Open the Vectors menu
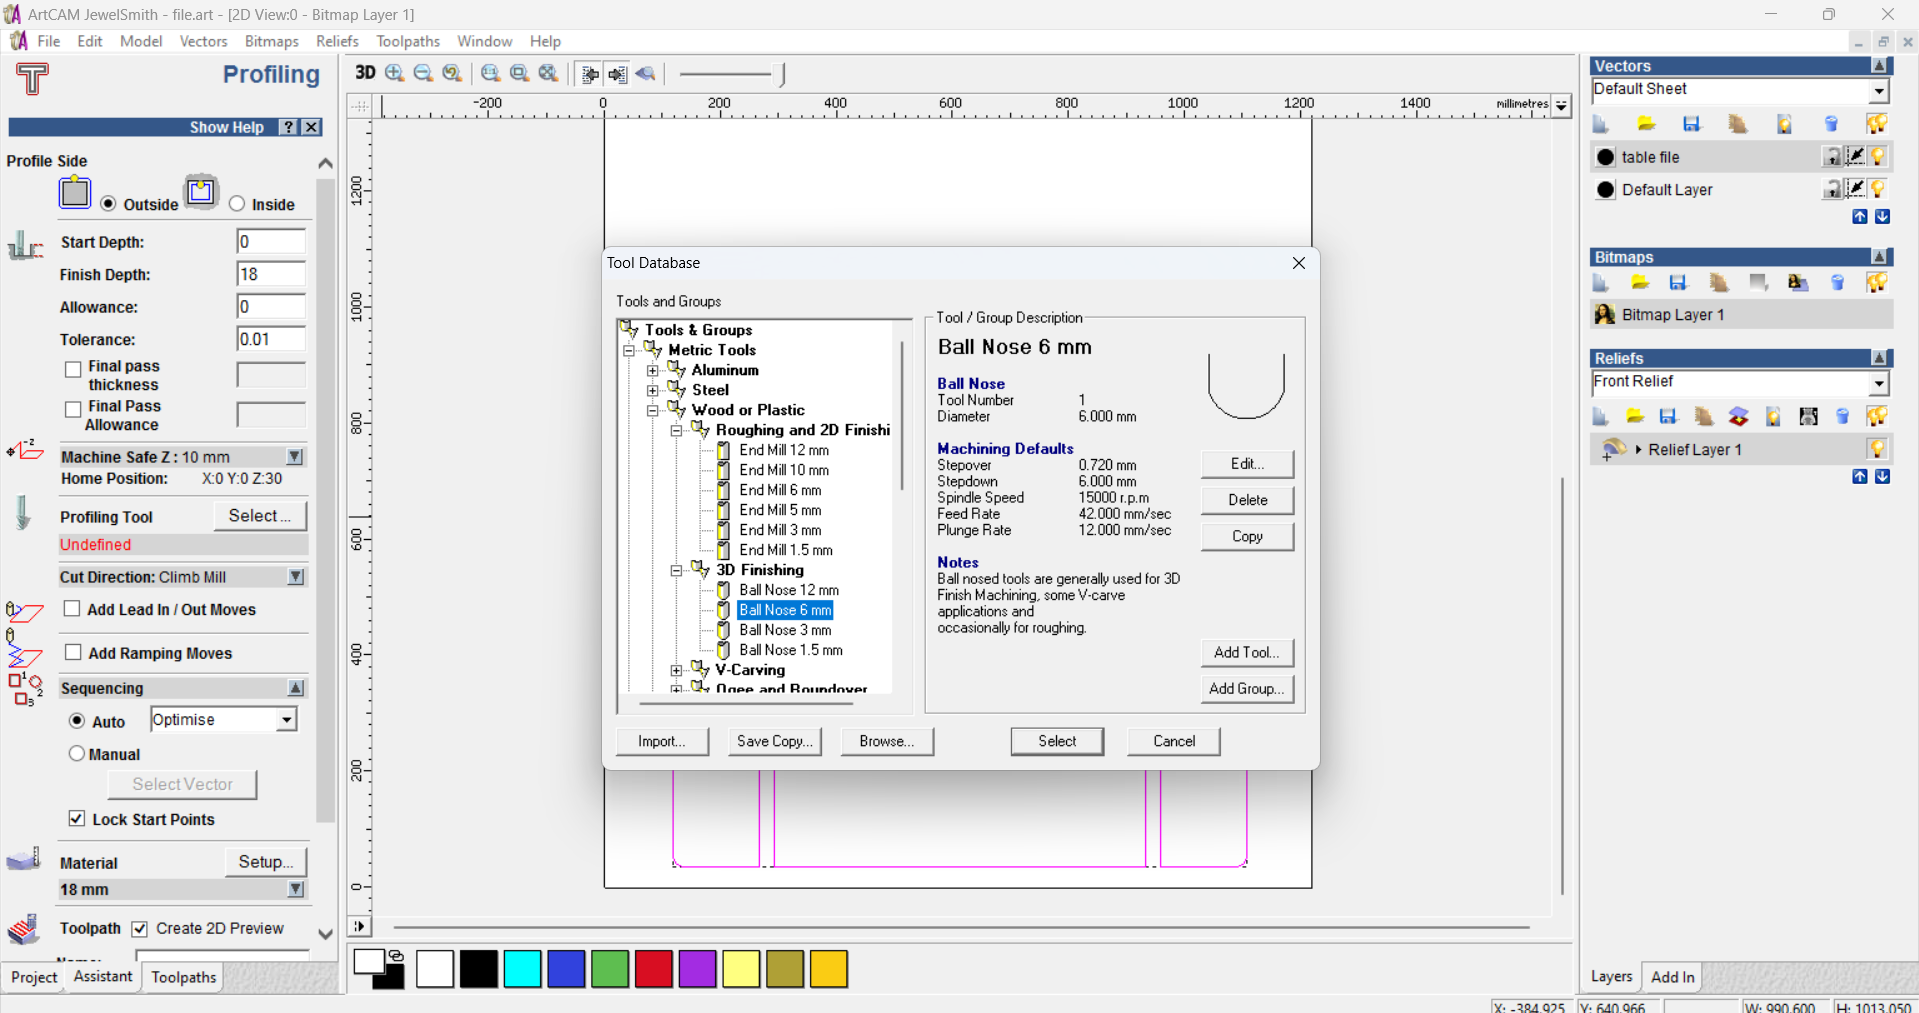The image size is (1919, 1013). tap(203, 41)
